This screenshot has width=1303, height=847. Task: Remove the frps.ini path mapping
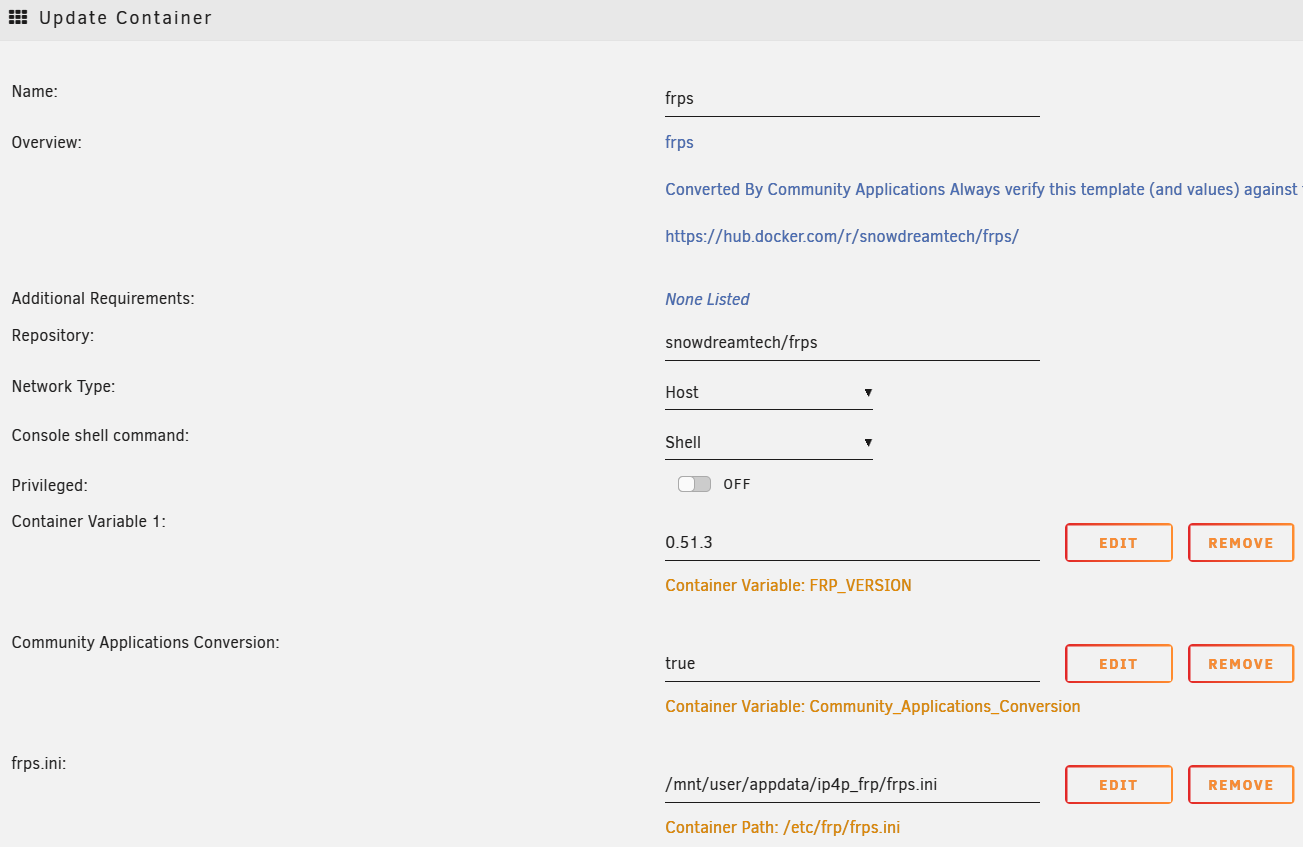(1240, 785)
